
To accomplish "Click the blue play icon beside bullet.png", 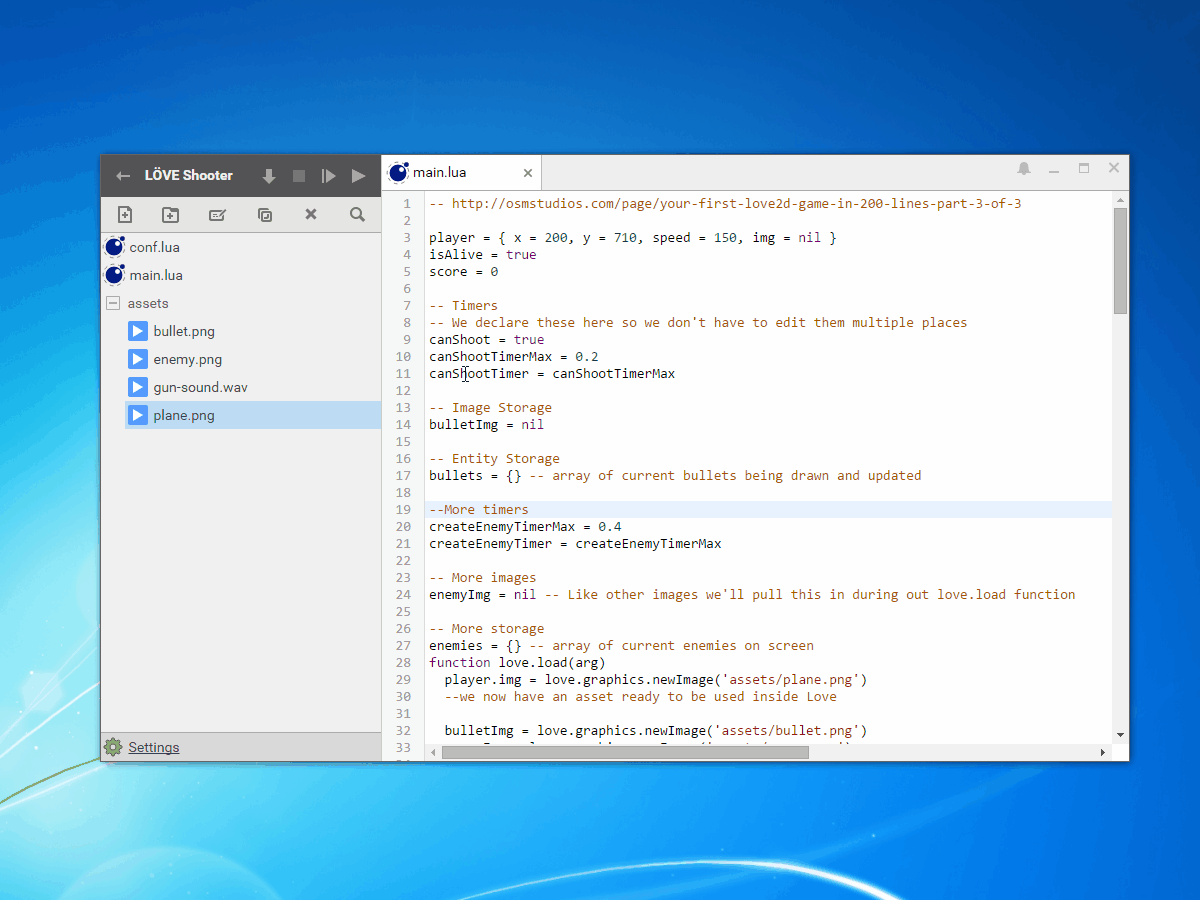I will tap(138, 331).
